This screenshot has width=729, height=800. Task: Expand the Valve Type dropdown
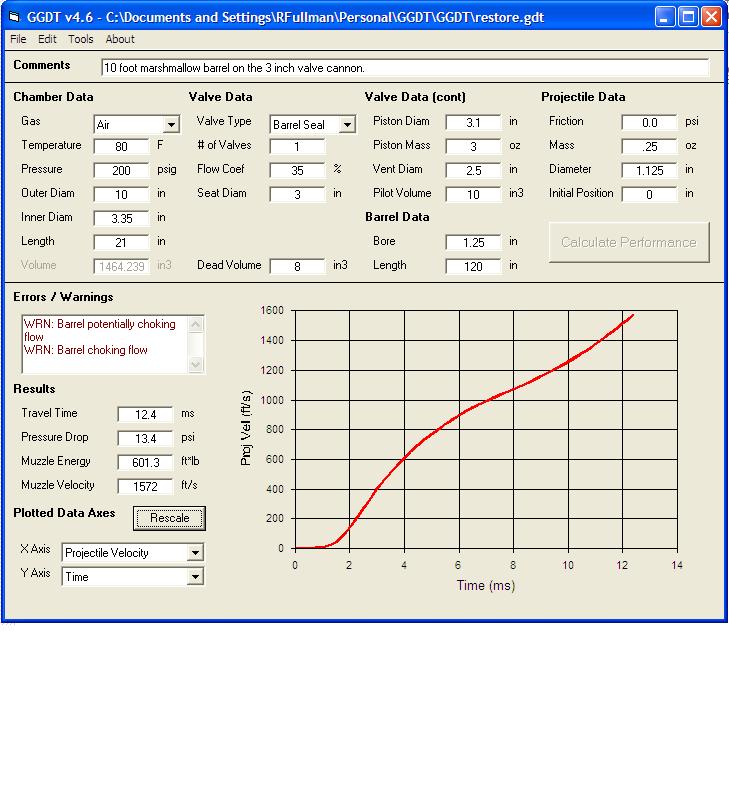[x=347, y=125]
